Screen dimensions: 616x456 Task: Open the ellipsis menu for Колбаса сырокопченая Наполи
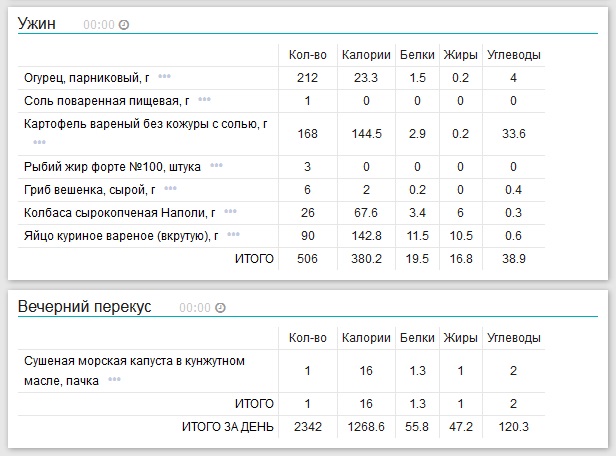pos(230,211)
